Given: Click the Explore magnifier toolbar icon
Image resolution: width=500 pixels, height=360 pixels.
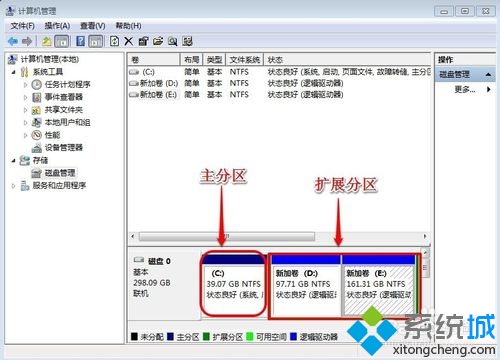Looking at the screenshot, I should (172, 41).
